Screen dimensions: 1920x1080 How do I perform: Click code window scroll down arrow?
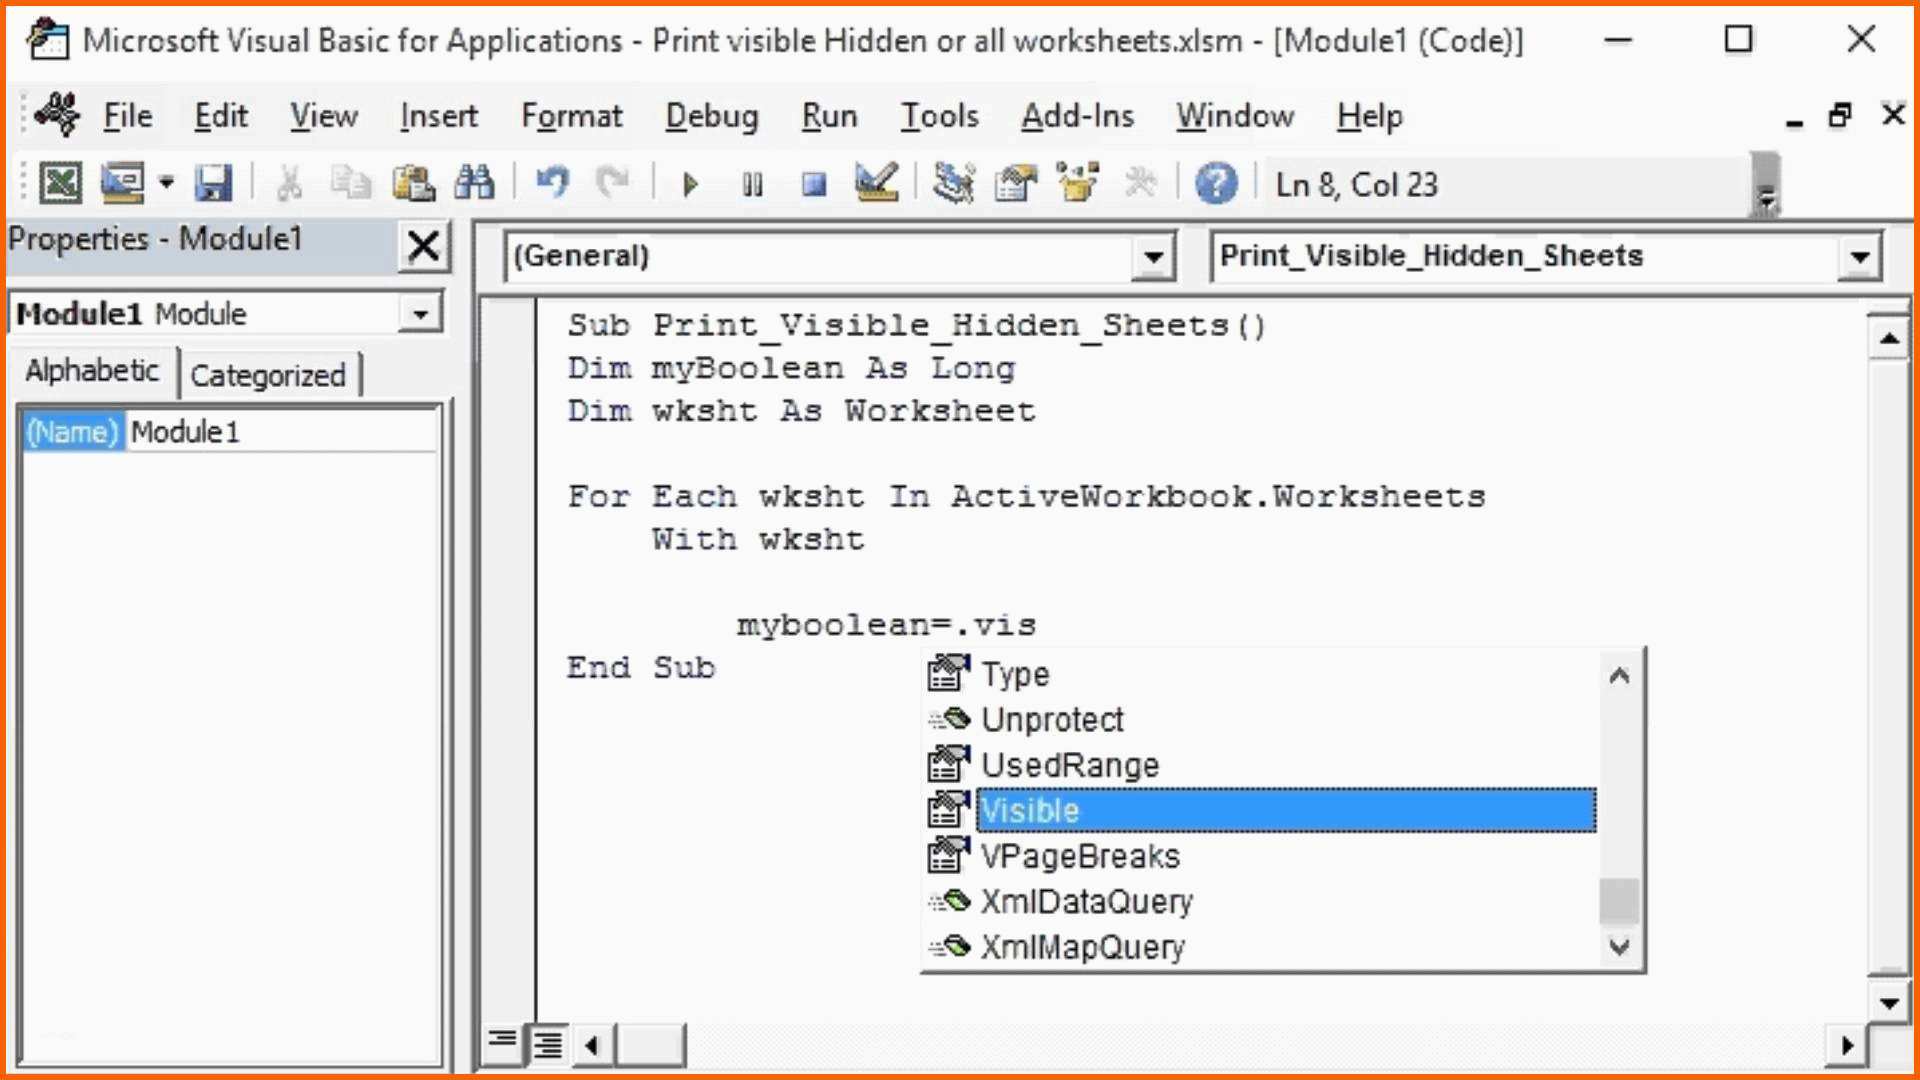pos(1889,1003)
